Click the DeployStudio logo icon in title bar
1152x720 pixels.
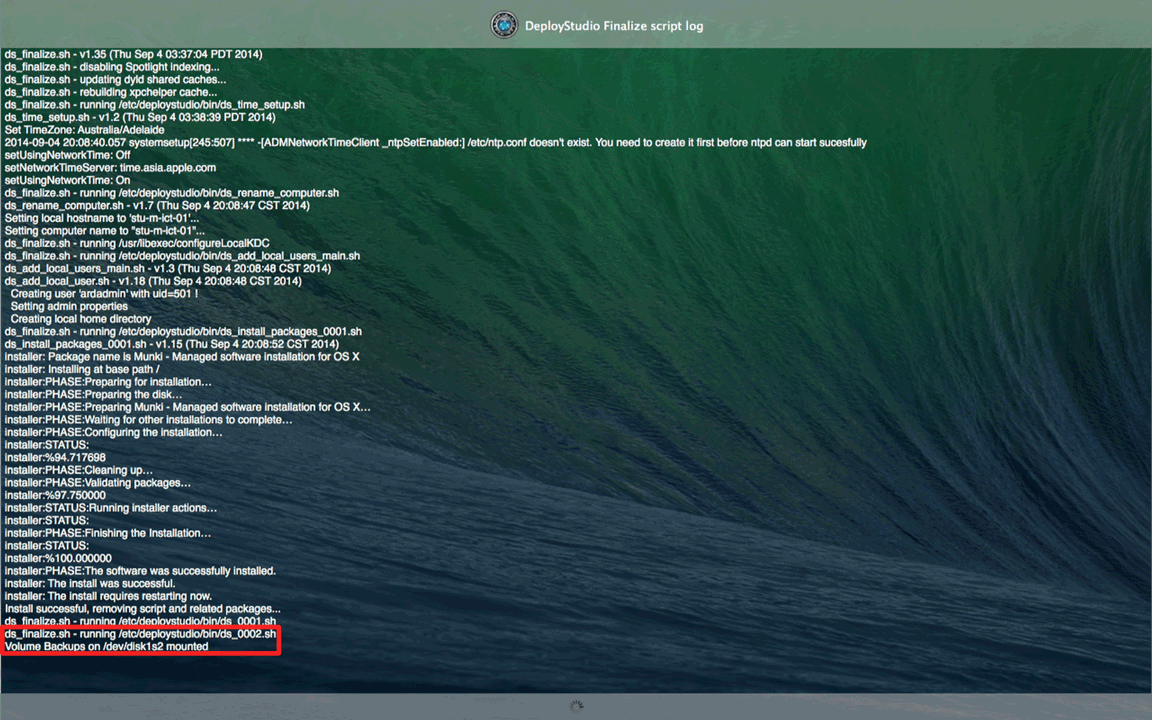(x=504, y=26)
